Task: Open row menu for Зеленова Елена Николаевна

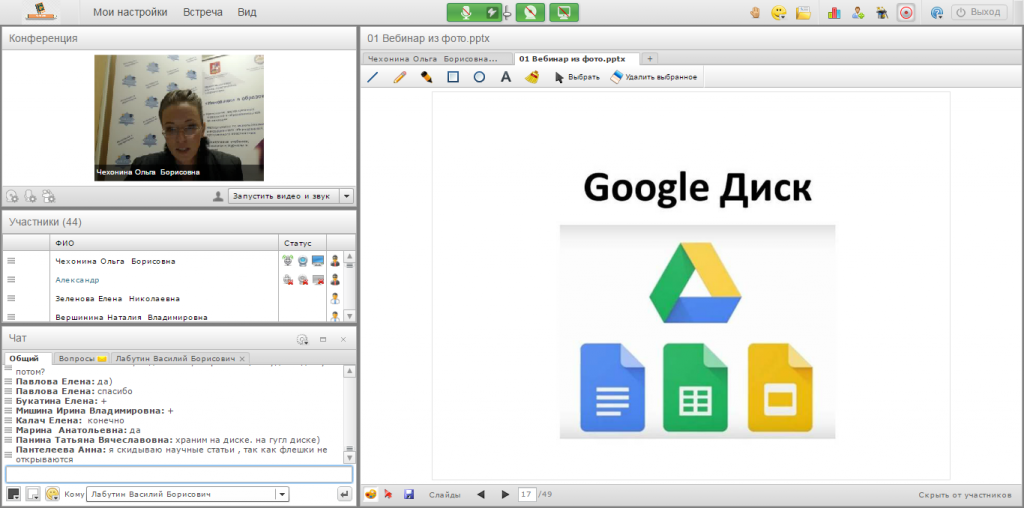Action: click(x=10, y=298)
